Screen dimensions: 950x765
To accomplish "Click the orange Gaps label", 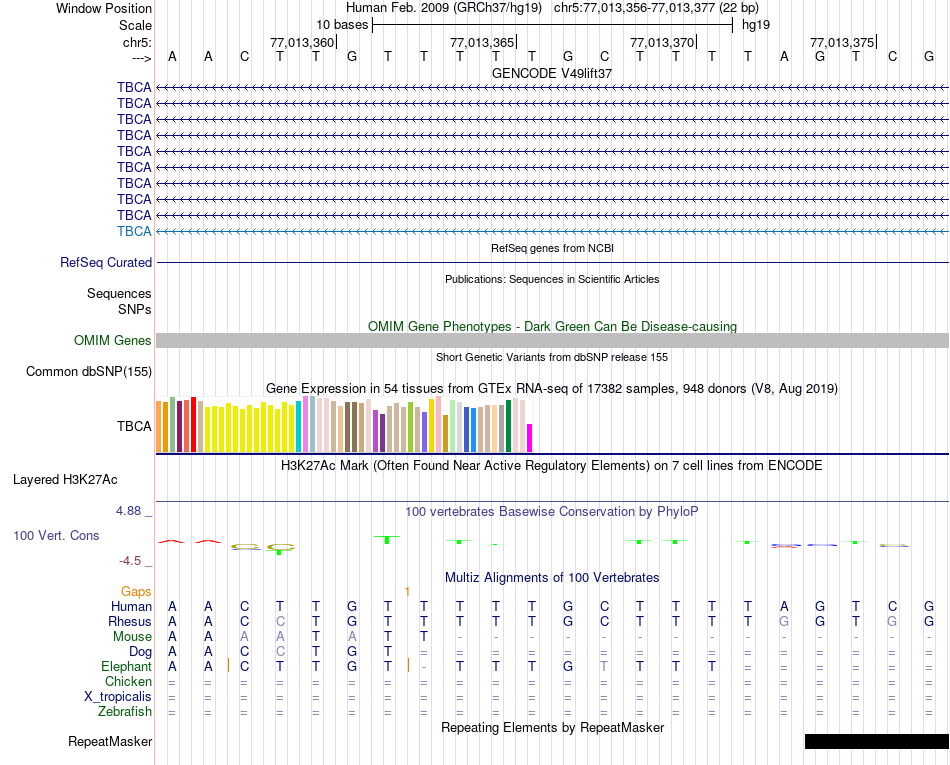I will [136, 592].
